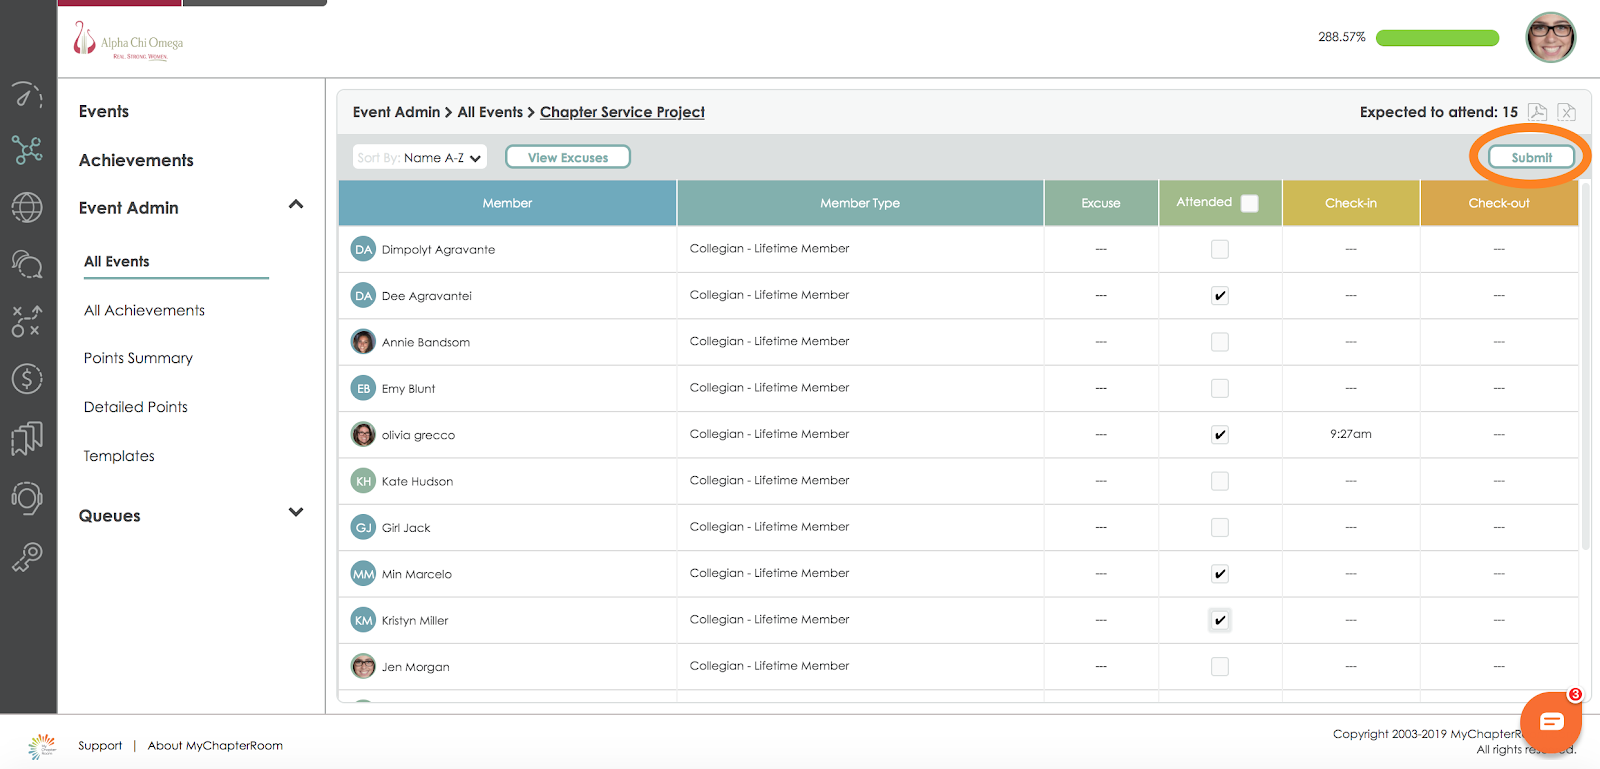Open Templates submenu item
The height and width of the screenshot is (769, 1600).
[x=119, y=456]
